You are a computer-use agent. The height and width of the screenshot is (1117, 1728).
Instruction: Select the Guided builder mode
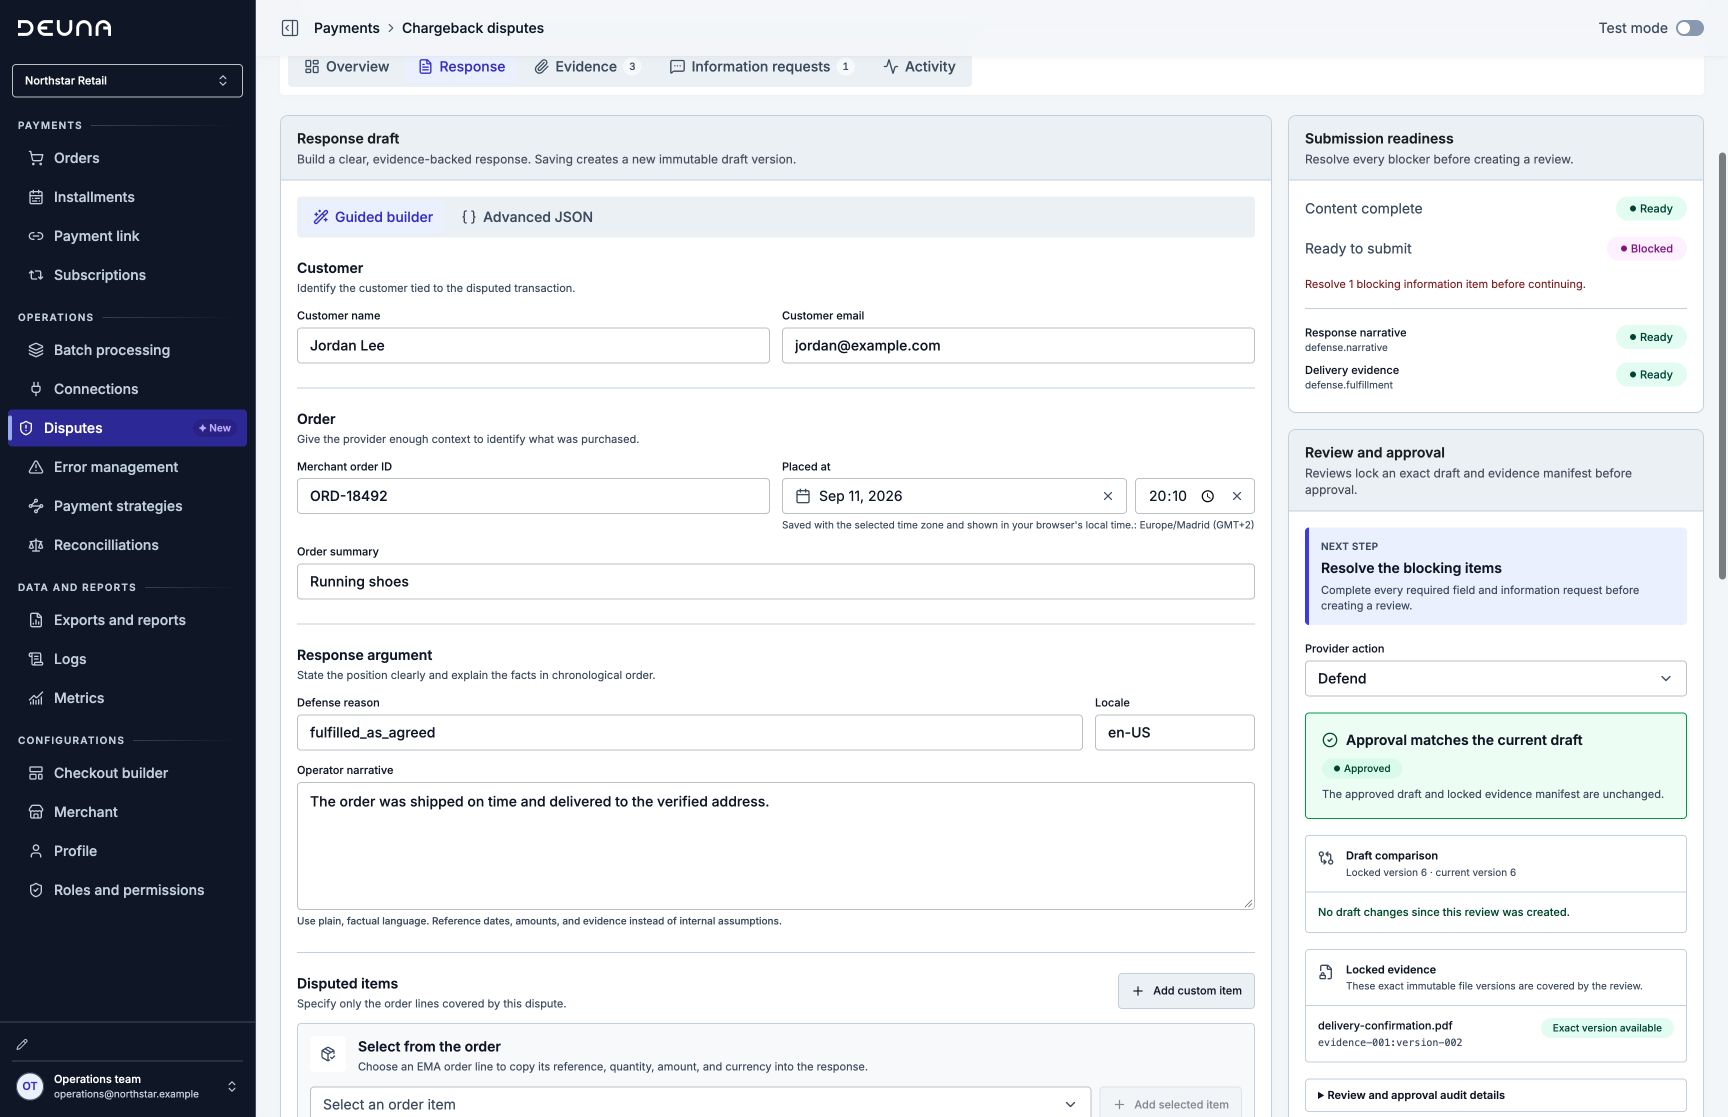coord(373,217)
